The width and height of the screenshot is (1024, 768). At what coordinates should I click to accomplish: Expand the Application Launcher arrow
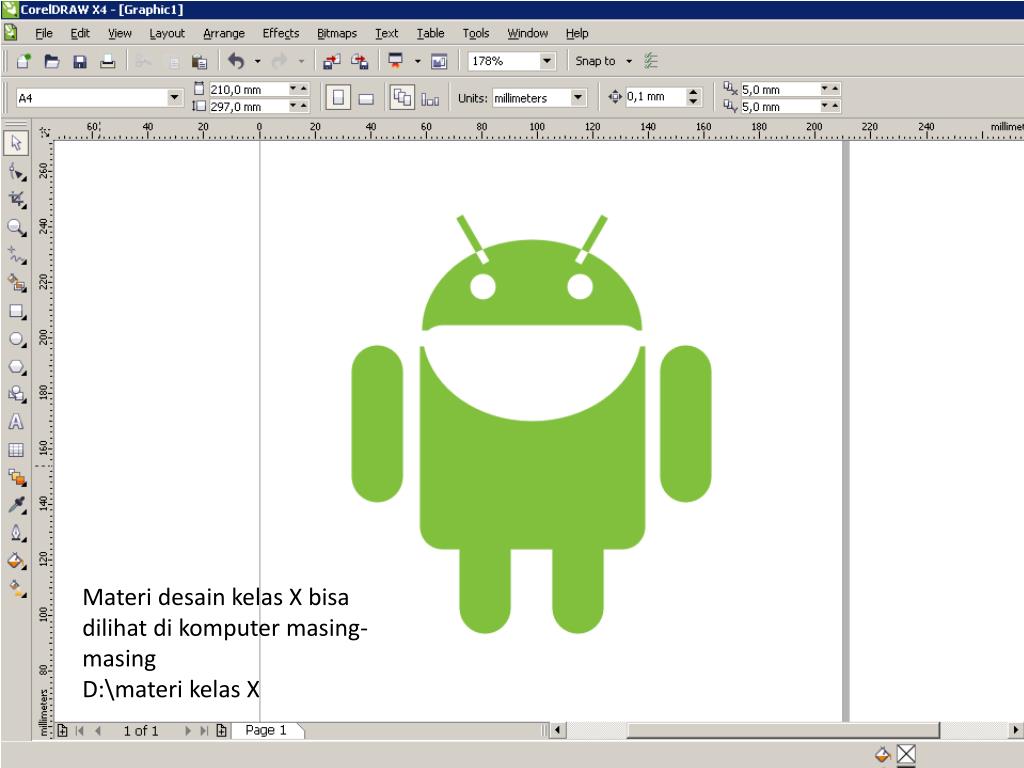[417, 61]
